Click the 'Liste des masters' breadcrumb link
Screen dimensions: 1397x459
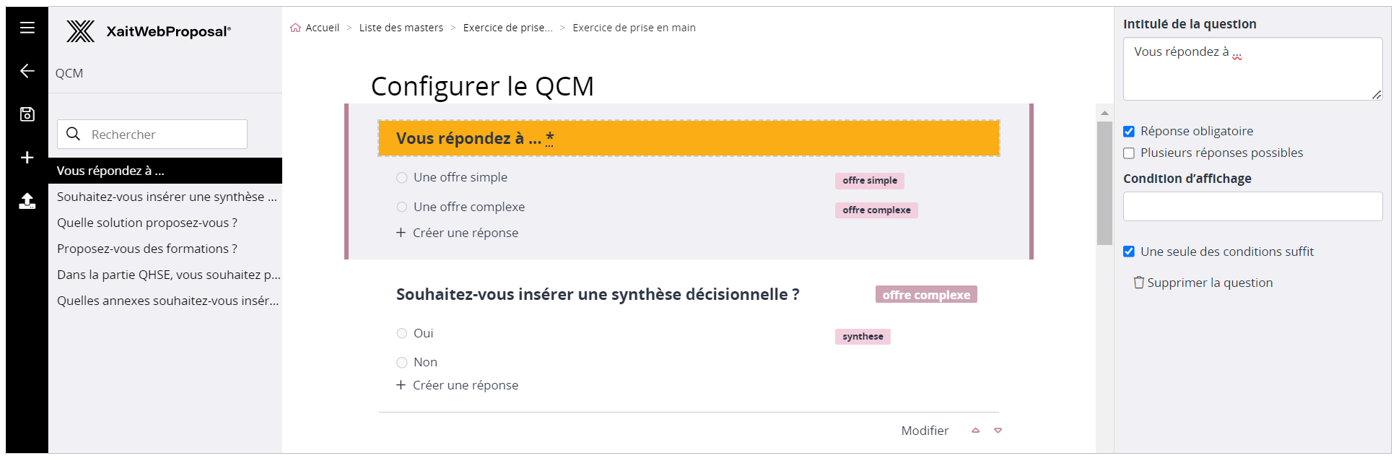click(401, 28)
